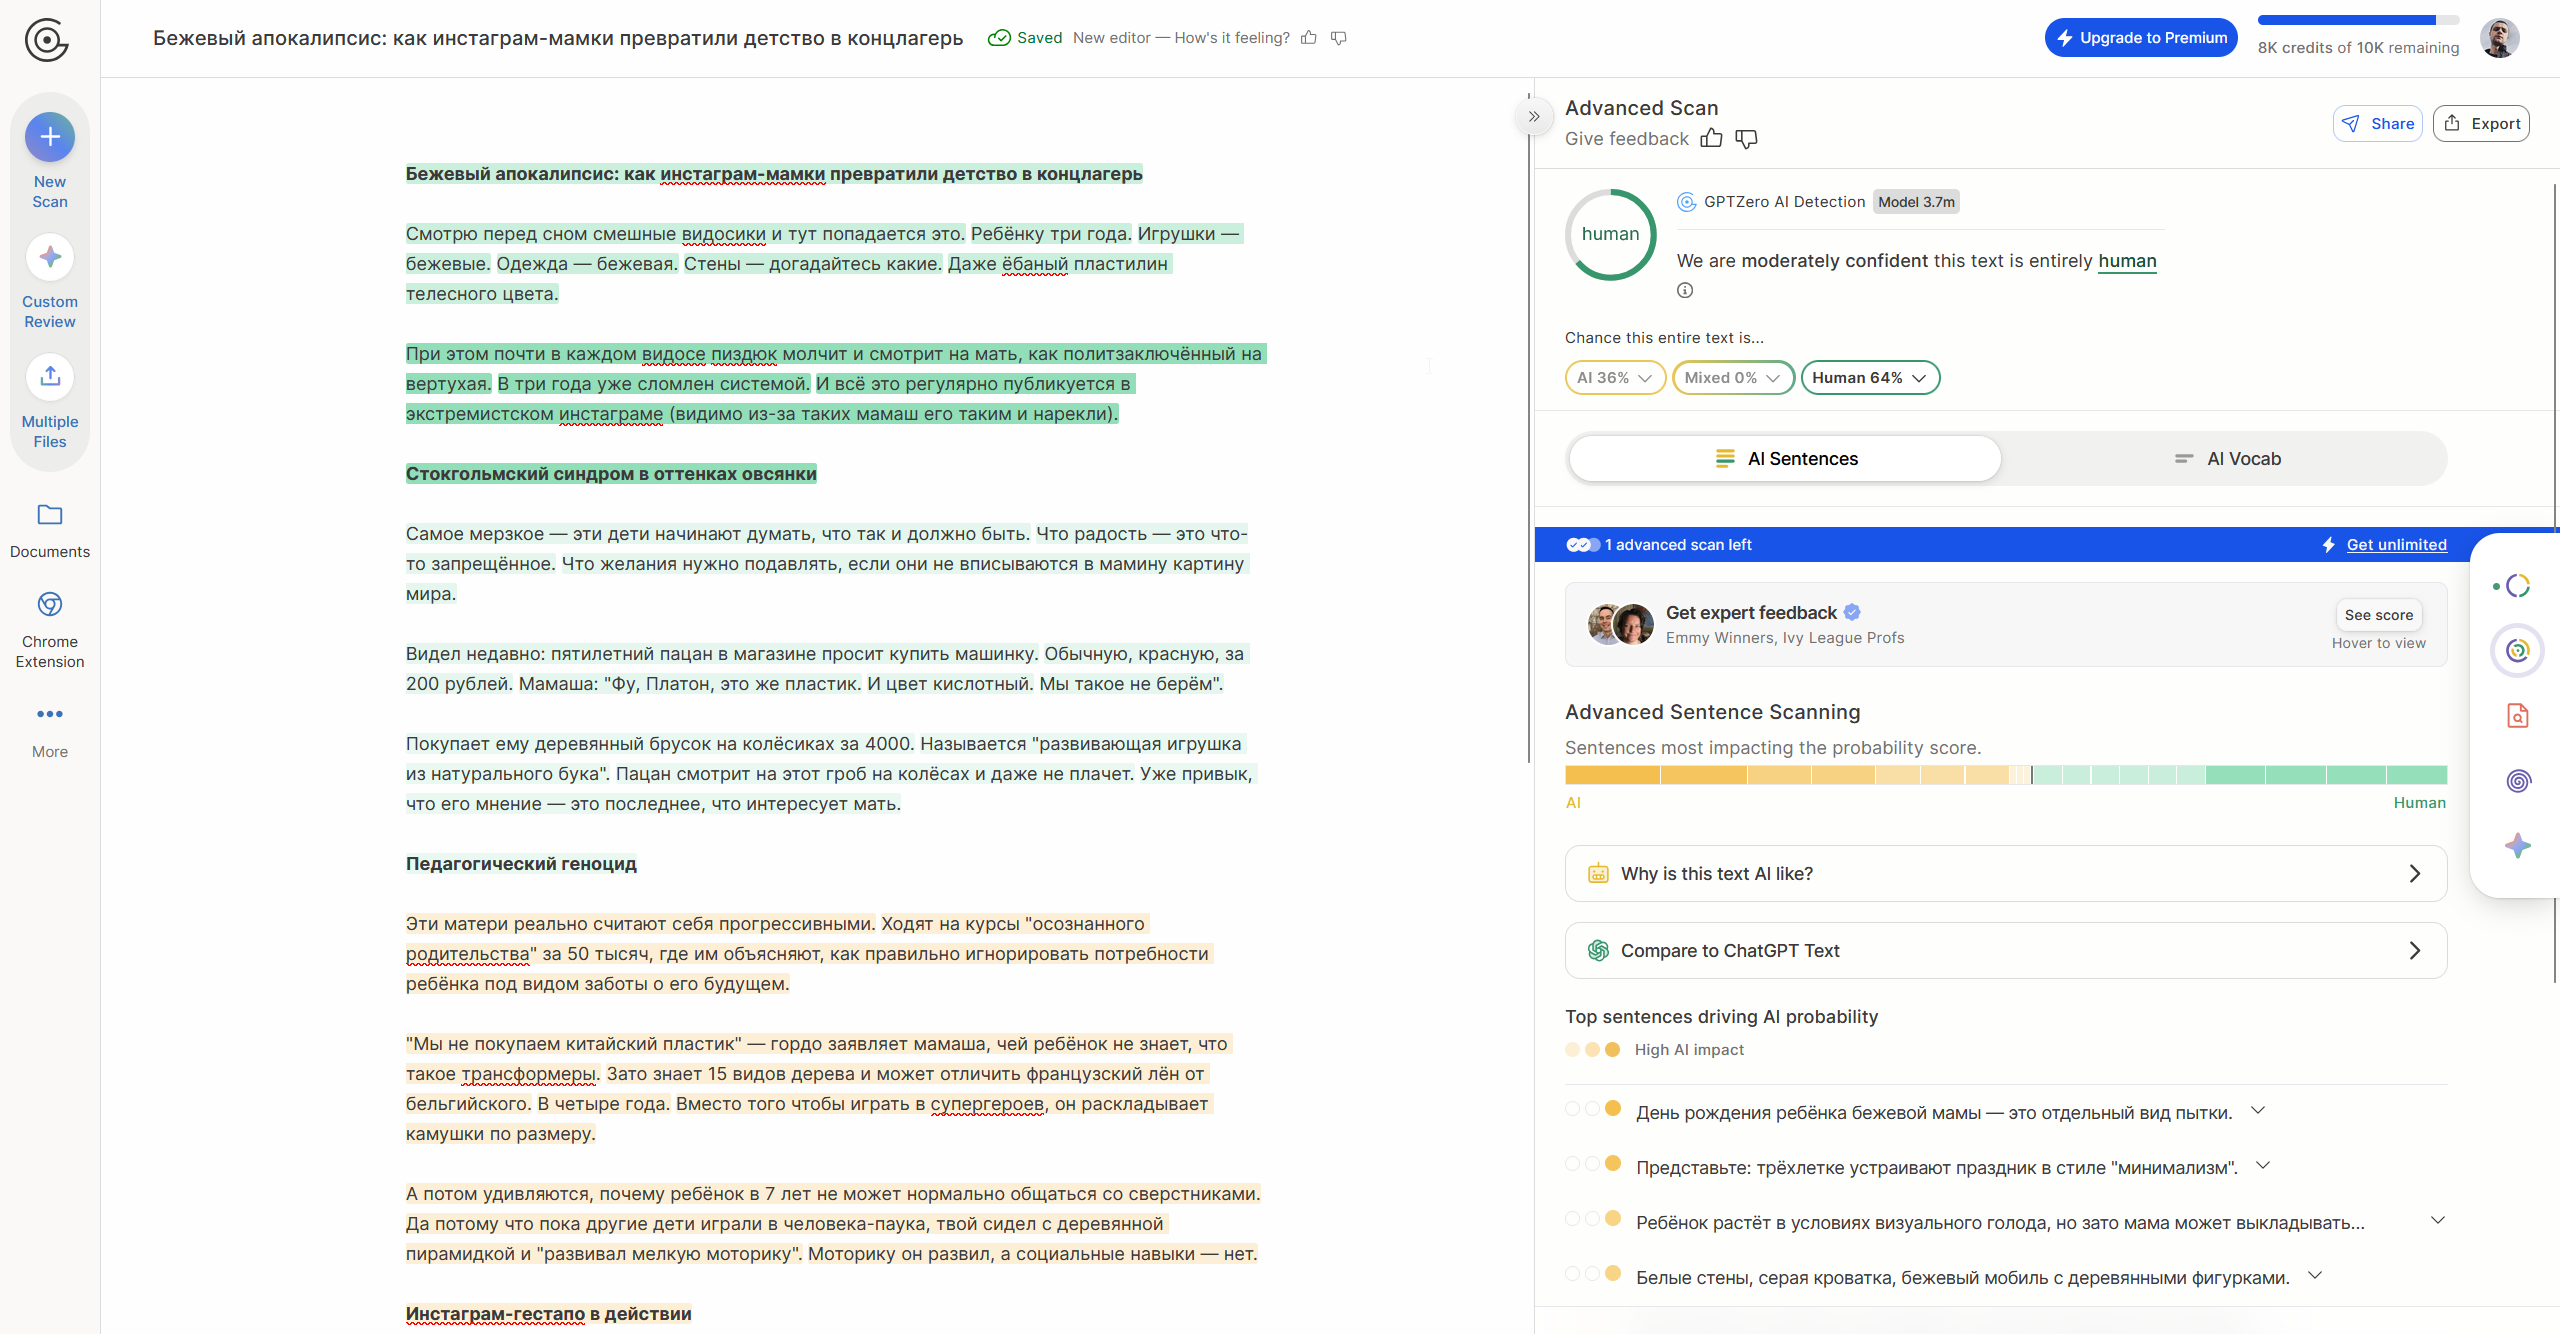Expand sentence 'Ребёнок растёт в условиях визуального голода'
This screenshot has width=2560, height=1334.
(x=2438, y=1220)
